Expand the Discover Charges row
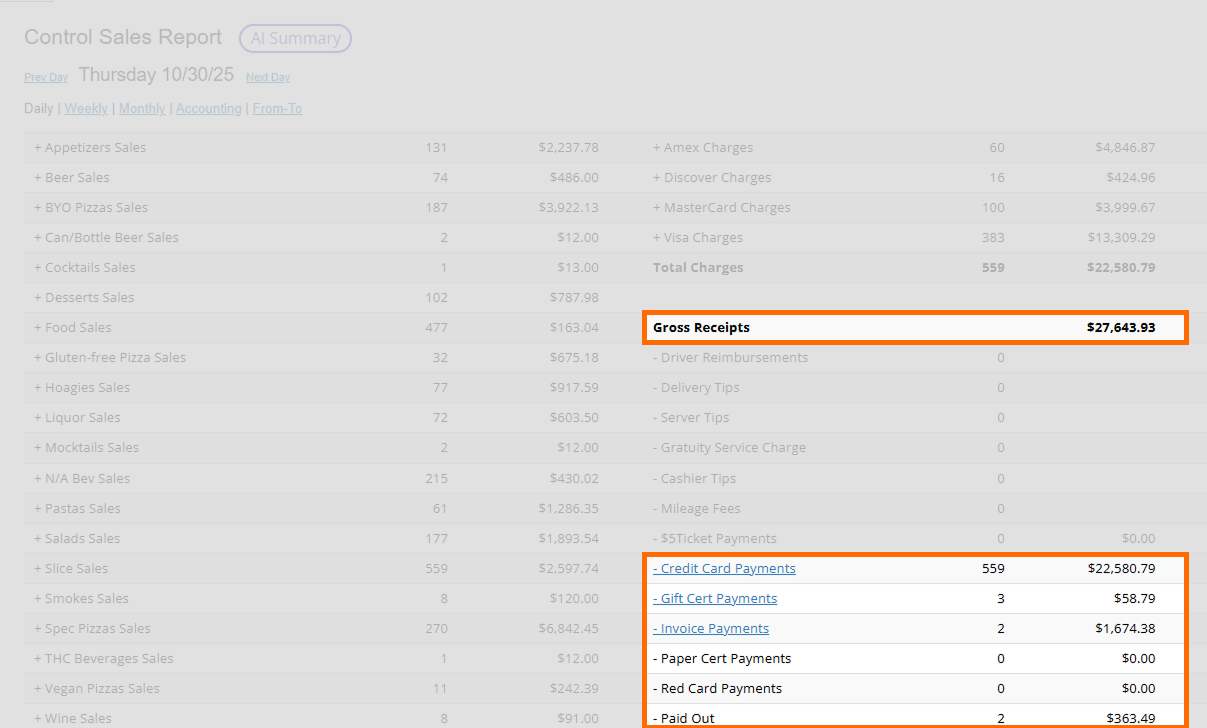The width and height of the screenshot is (1207, 728). pyautogui.click(x=712, y=177)
